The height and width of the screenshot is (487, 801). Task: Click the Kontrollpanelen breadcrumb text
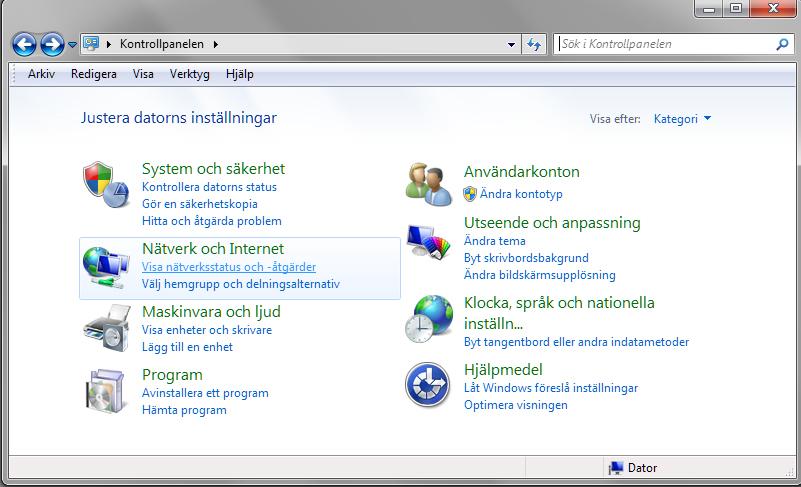coord(162,44)
